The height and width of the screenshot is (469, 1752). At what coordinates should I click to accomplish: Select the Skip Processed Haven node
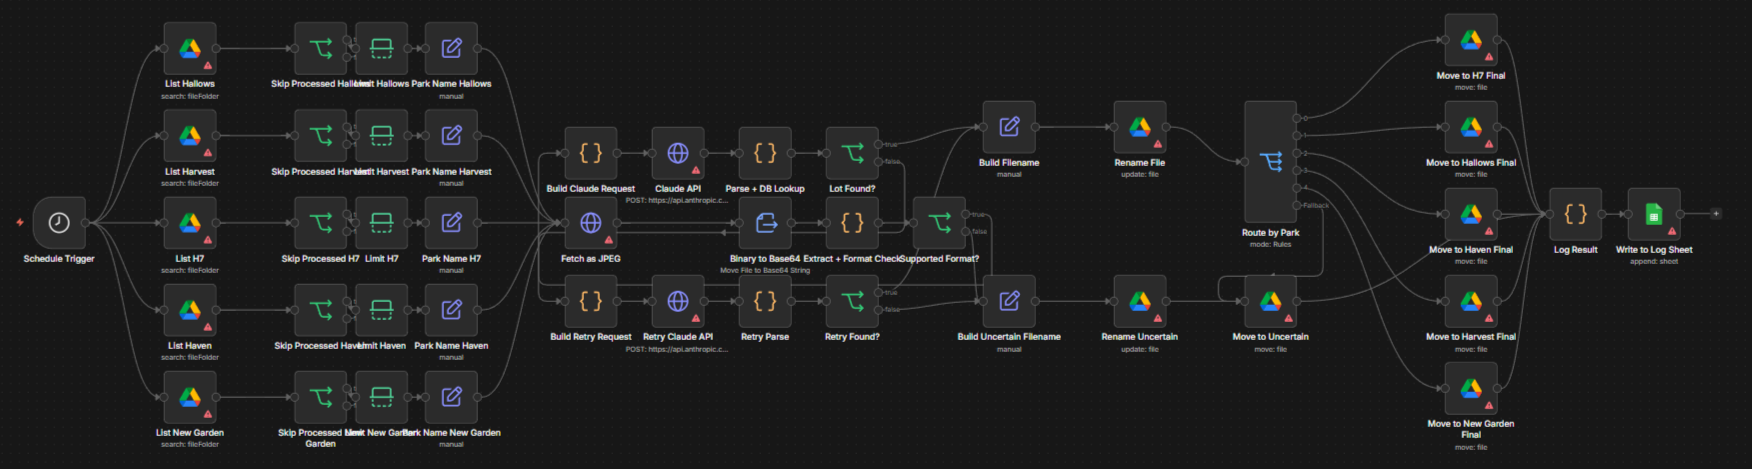pos(321,309)
